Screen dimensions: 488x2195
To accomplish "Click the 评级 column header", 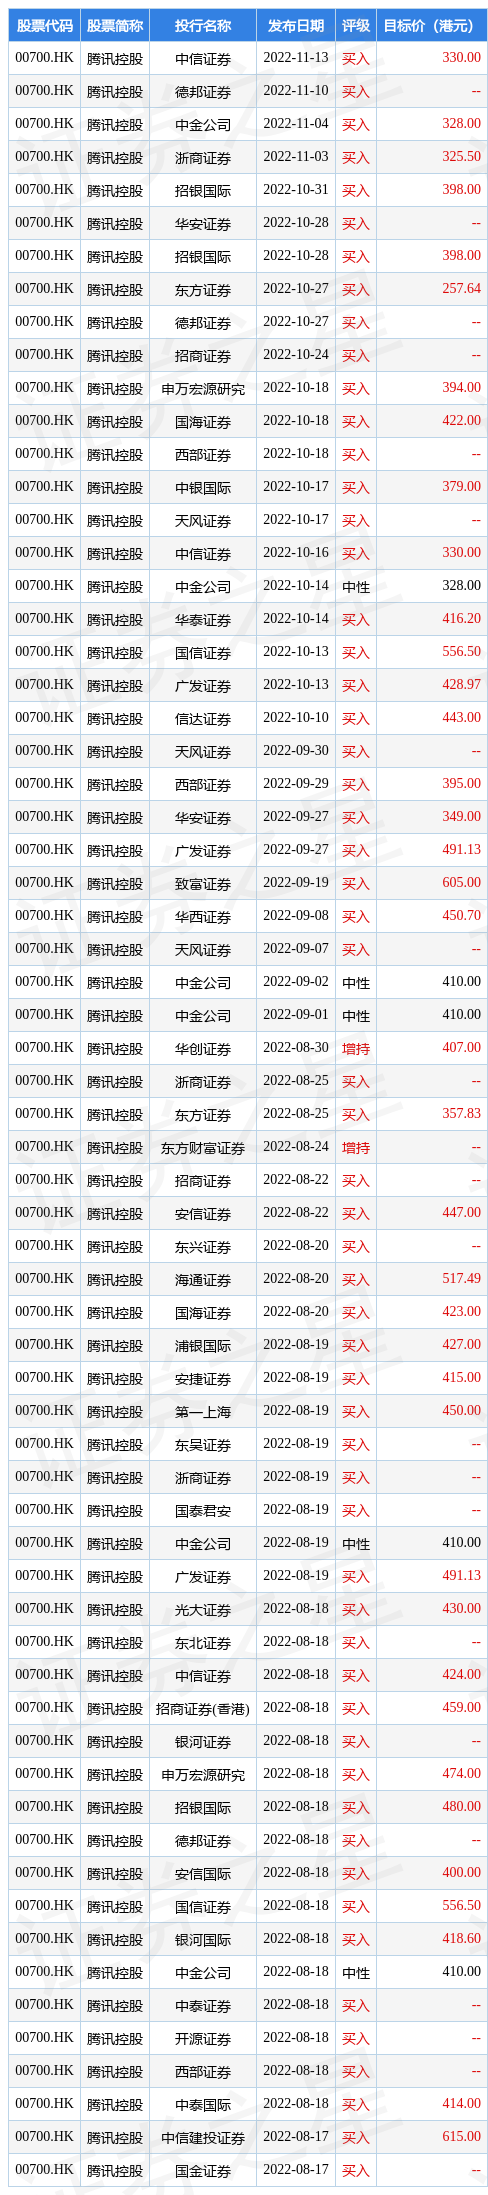I will pyautogui.click(x=355, y=26).
